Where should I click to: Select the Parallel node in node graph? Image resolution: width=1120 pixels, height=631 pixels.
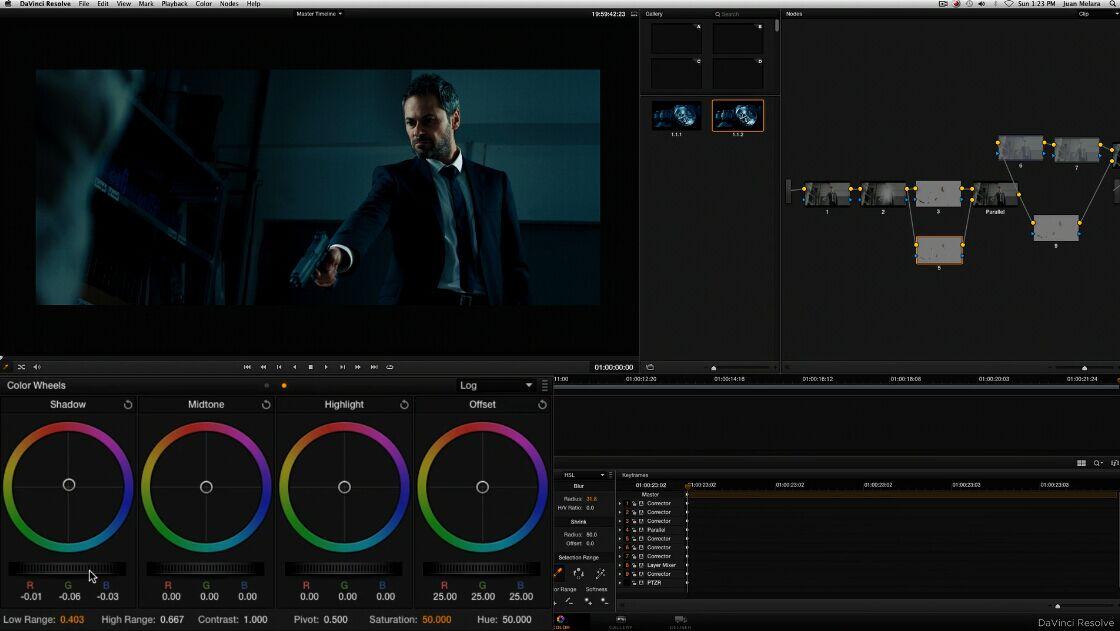click(996, 194)
